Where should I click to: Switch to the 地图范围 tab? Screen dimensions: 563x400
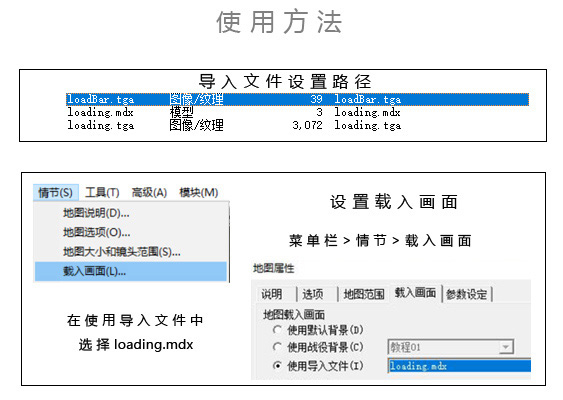[x=364, y=294]
